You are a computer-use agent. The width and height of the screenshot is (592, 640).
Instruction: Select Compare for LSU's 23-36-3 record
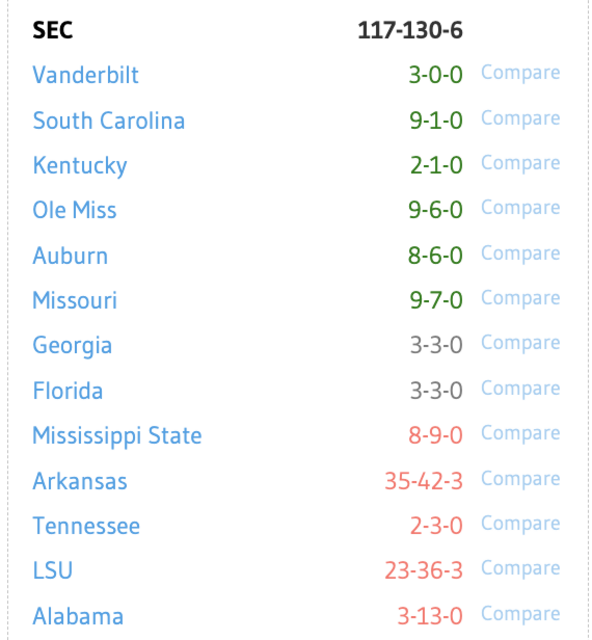521,569
